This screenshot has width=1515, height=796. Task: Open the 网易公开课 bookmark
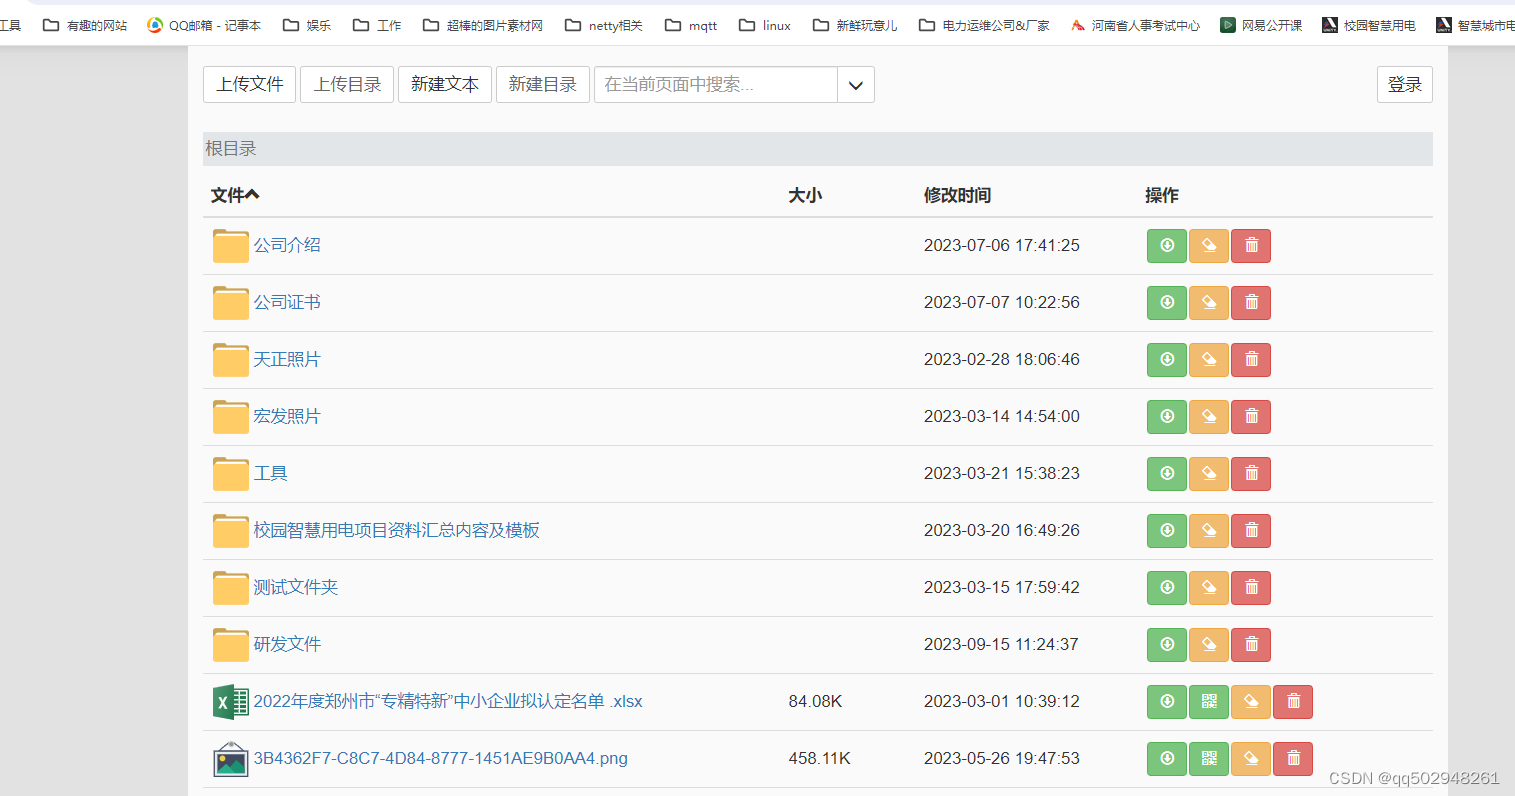coord(1261,25)
